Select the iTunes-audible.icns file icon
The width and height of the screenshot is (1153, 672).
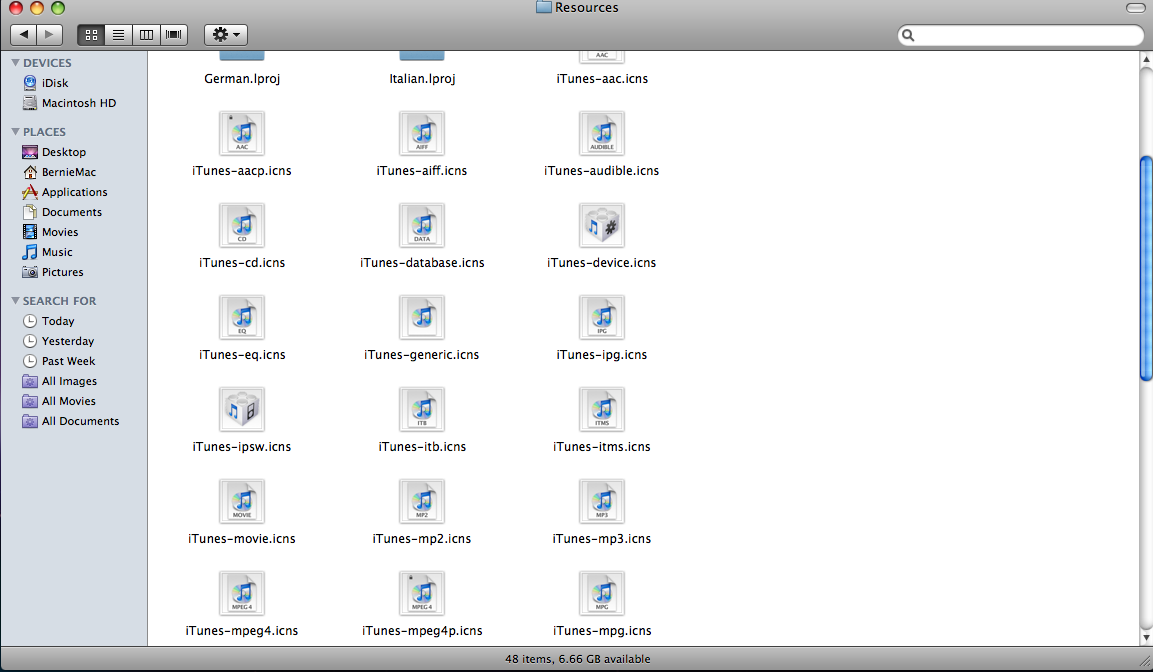point(602,133)
